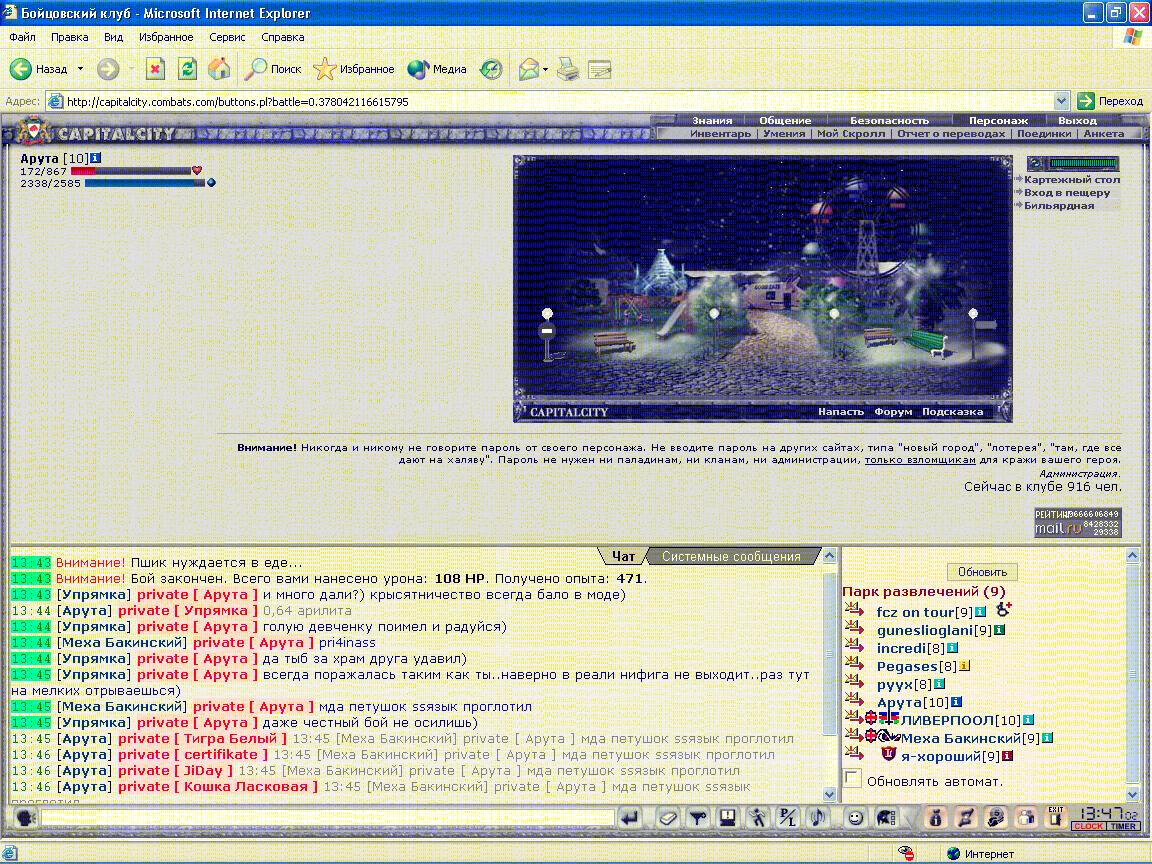Click the red HP bar of Арута

(131, 171)
